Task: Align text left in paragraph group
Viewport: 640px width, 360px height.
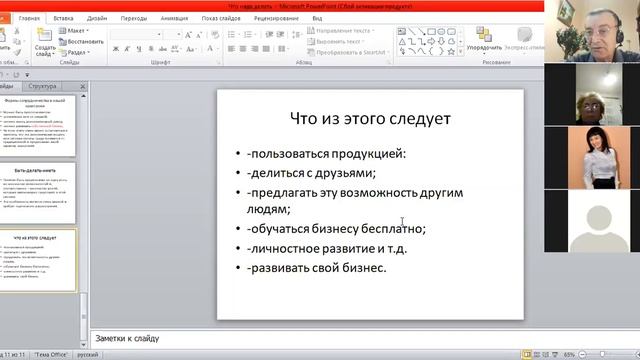Action: pos(231,49)
